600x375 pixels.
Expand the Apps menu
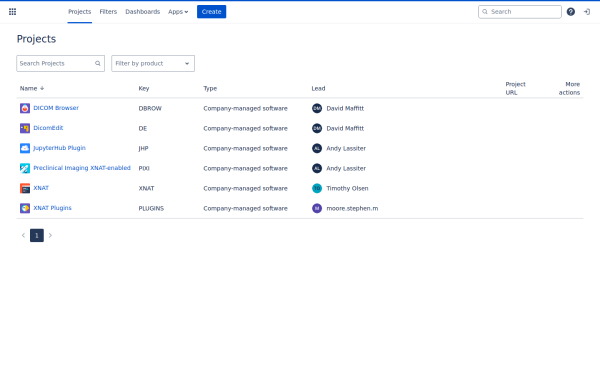(x=178, y=12)
